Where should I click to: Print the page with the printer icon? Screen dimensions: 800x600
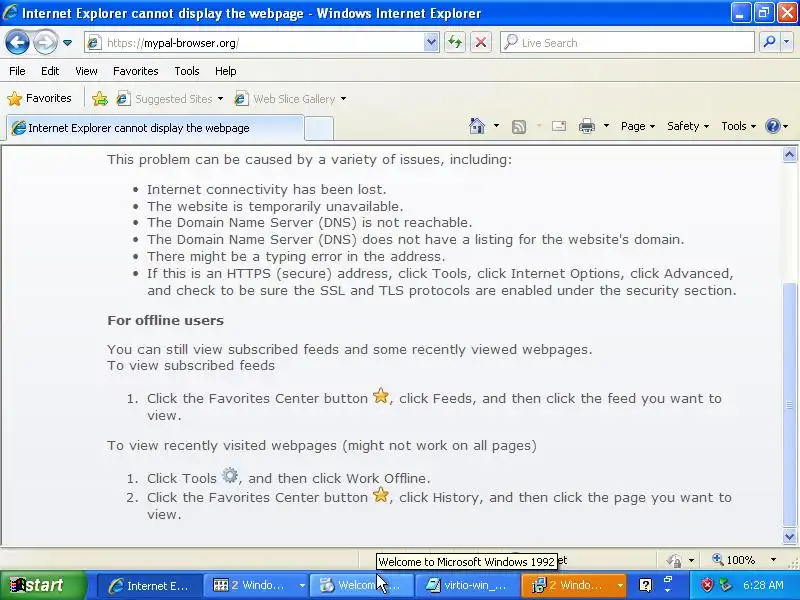click(x=587, y=126)
